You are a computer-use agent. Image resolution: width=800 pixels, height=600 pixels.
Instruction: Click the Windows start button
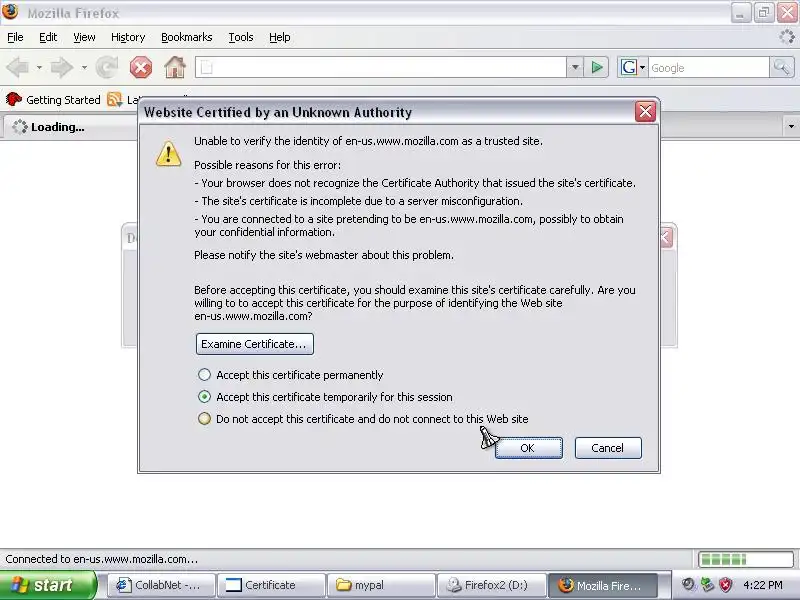click(48, 585)
